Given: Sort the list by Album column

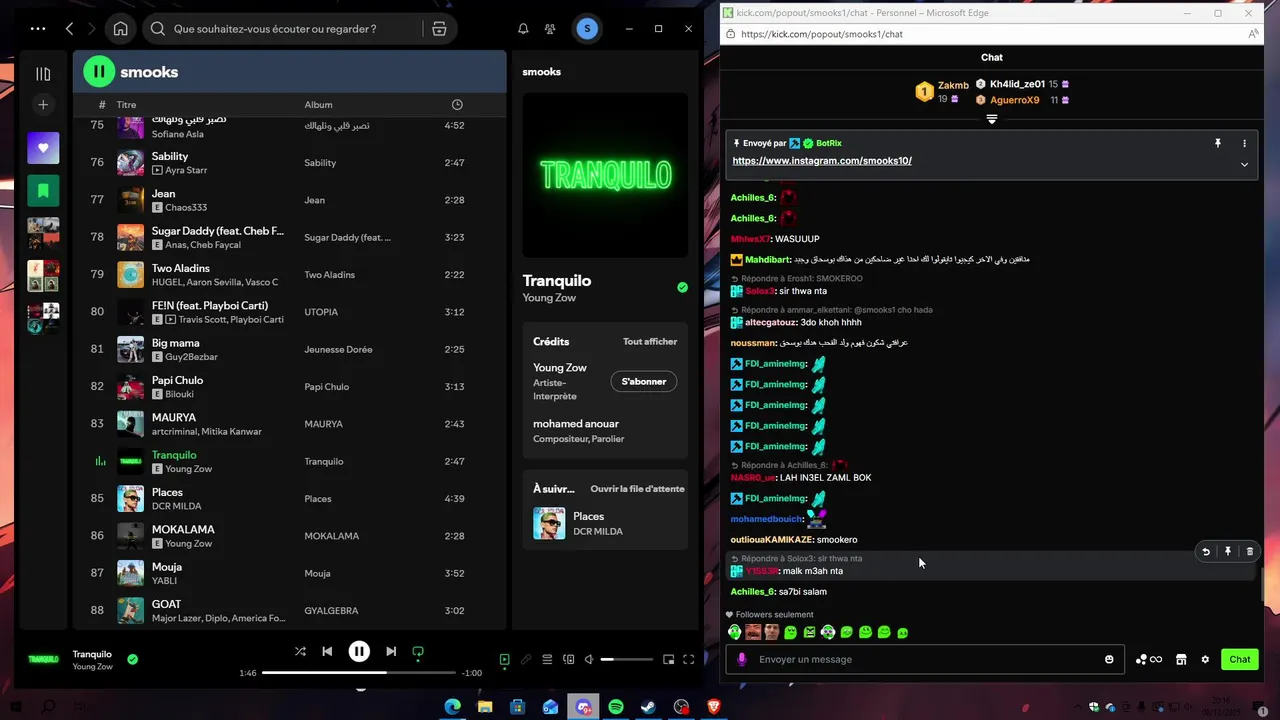Looking at the screenshot, I should coord(318,104).
